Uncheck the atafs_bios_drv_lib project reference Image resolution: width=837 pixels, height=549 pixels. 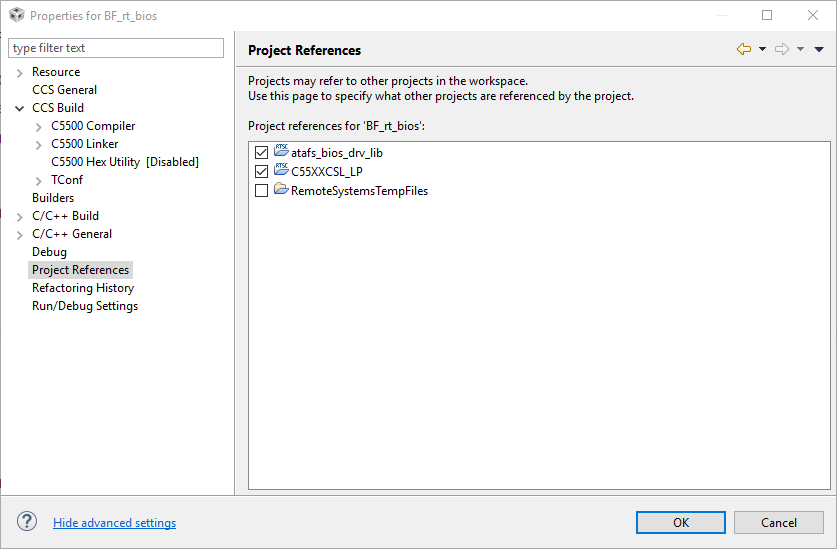(x=262, y=153)
